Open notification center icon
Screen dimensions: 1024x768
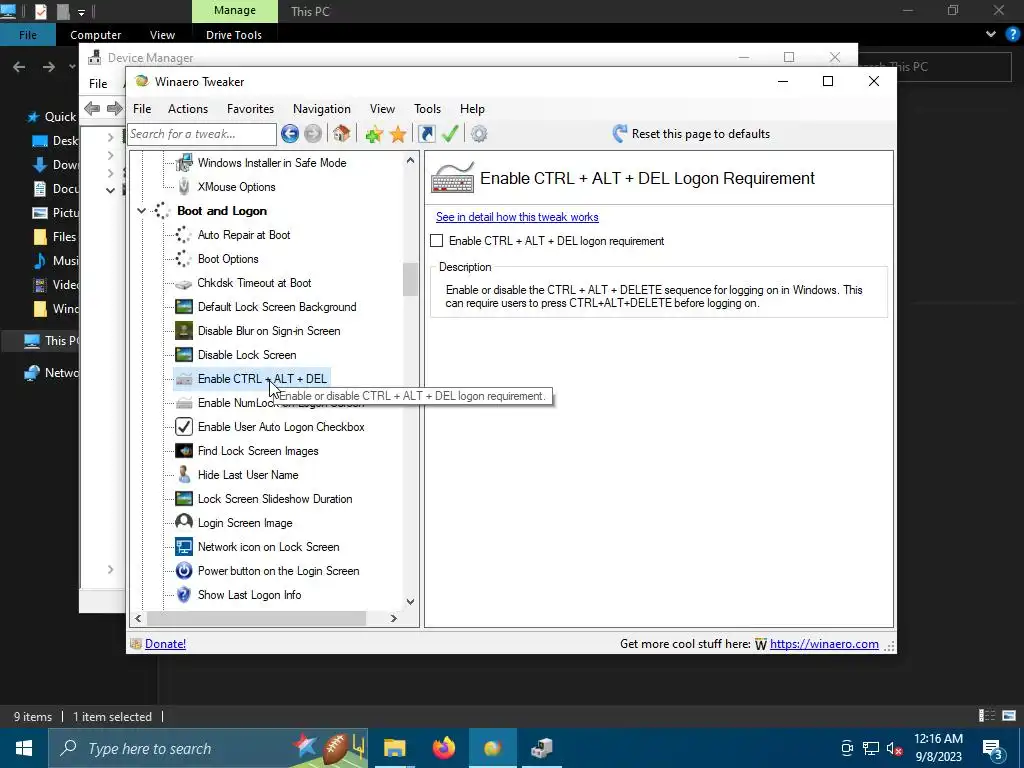993,748
